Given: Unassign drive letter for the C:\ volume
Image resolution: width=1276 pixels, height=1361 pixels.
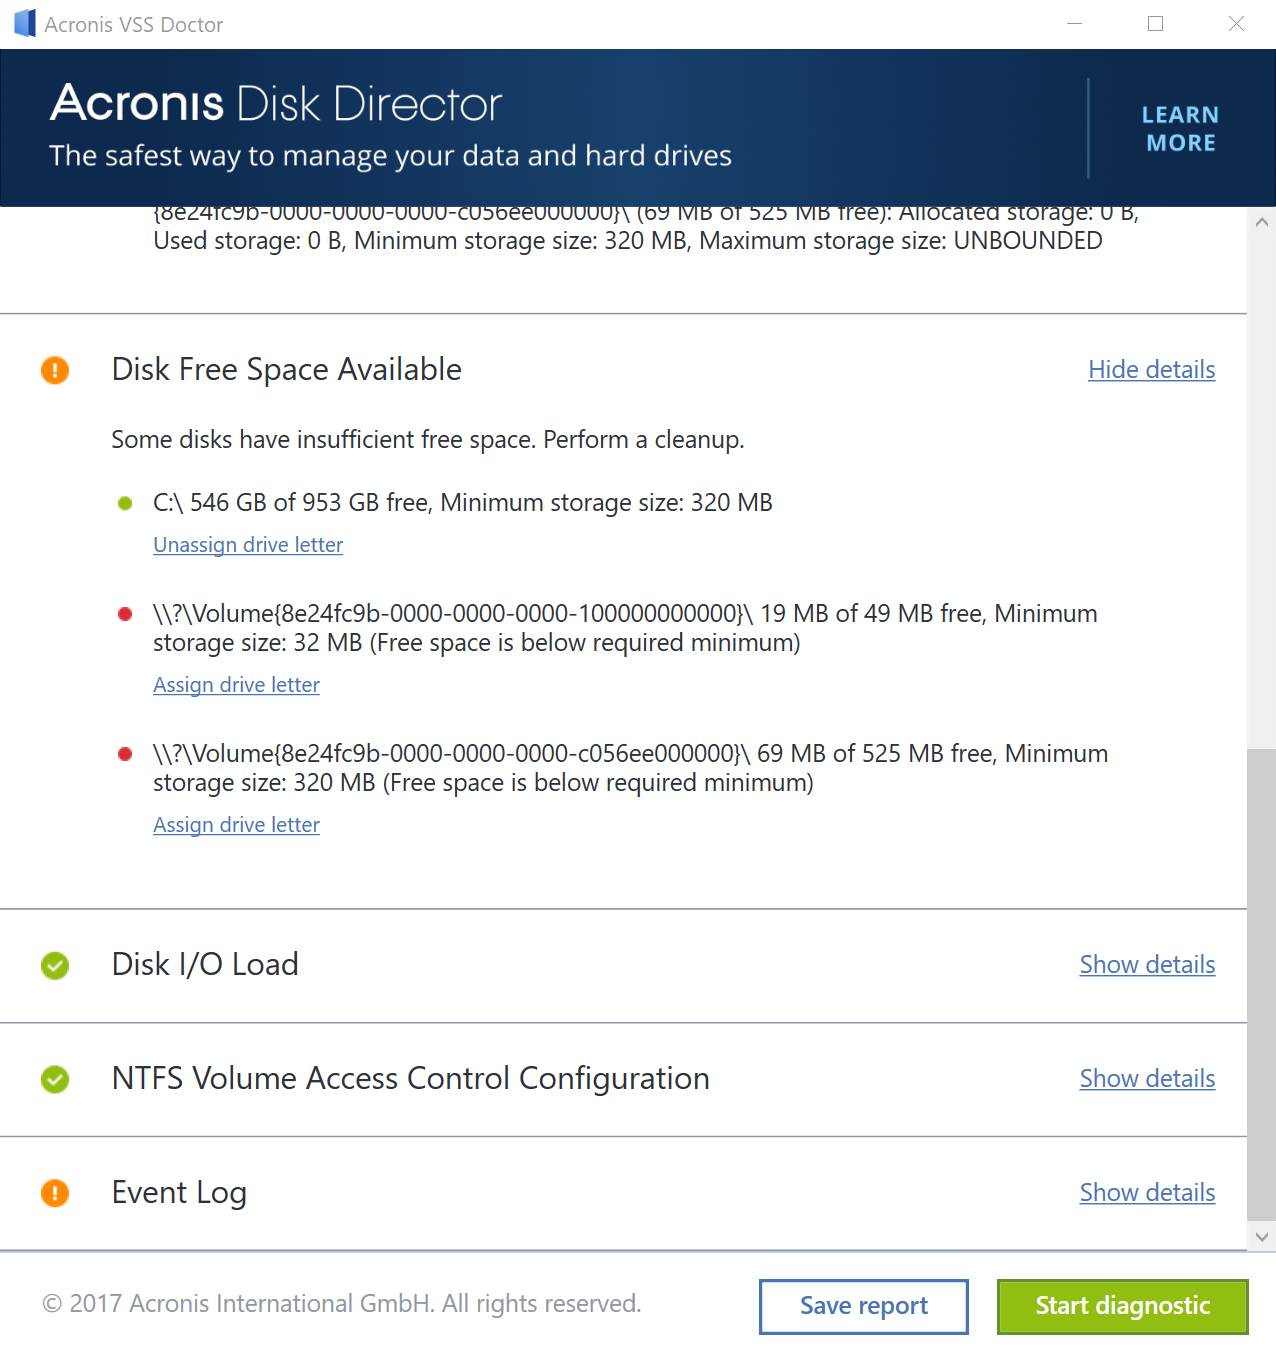Looking at the screenshot, I should (247, 545).
